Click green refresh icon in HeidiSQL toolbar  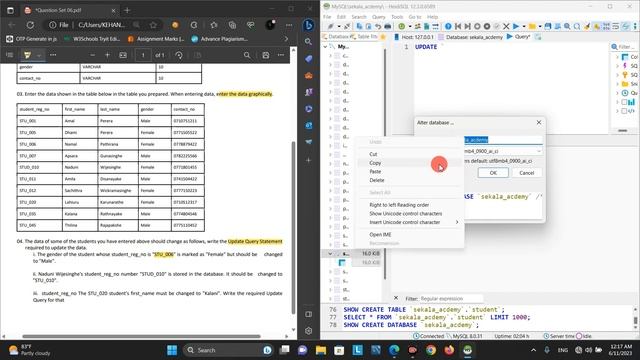[402, 27]
